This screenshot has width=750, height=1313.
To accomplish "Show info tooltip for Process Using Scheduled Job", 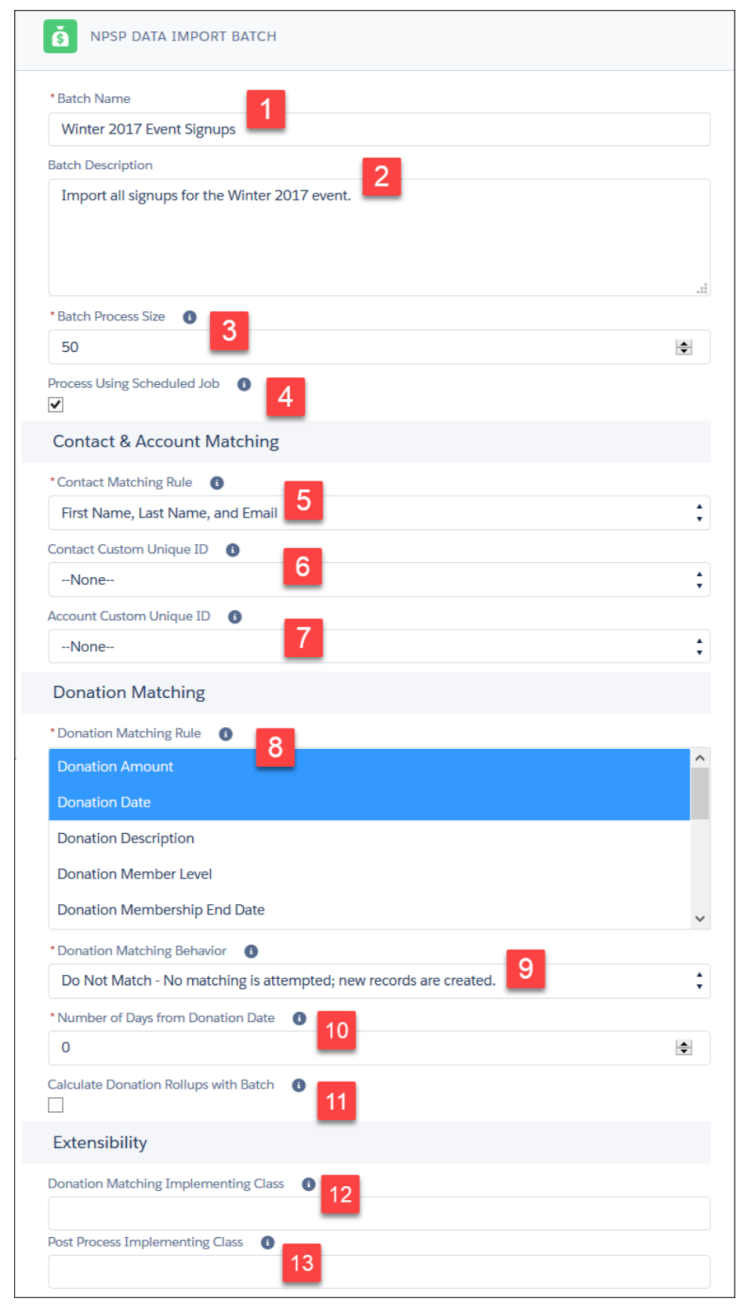I will [244, 384].
